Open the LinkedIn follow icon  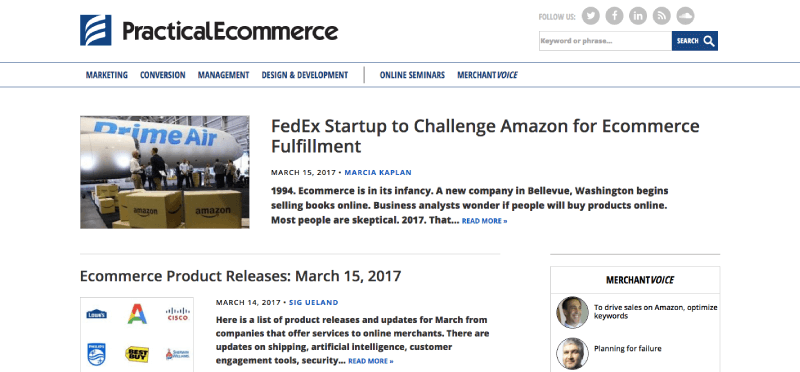[638, 16]
